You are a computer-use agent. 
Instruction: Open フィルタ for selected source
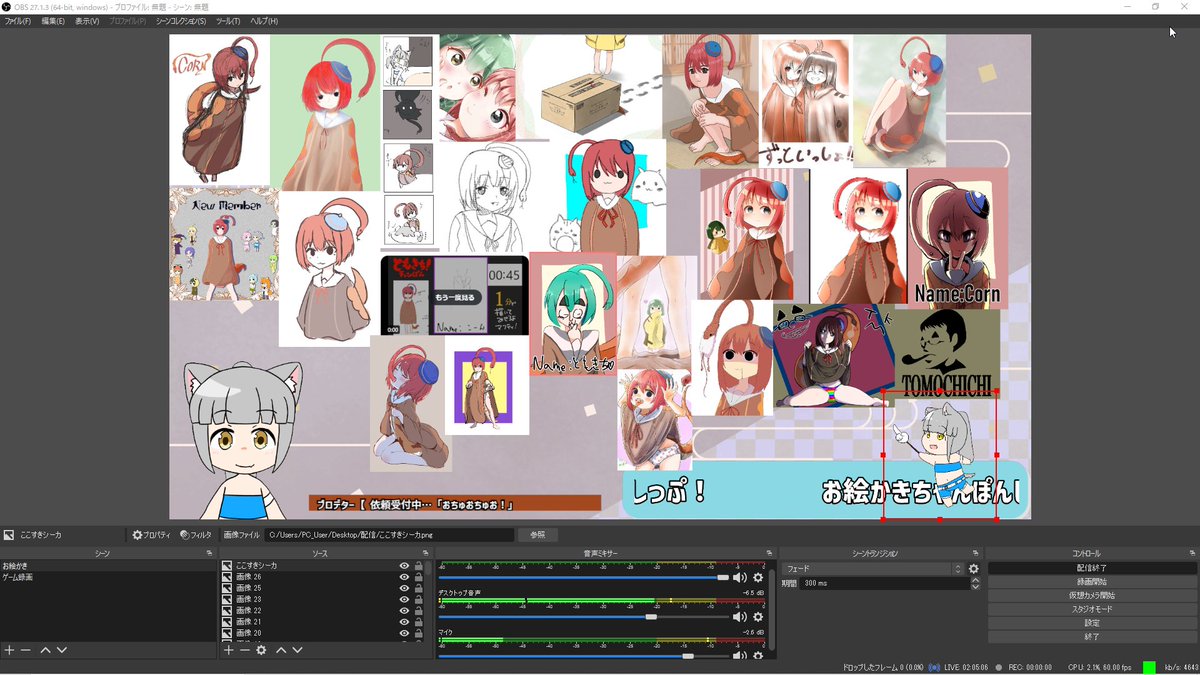tap(196, 535)
